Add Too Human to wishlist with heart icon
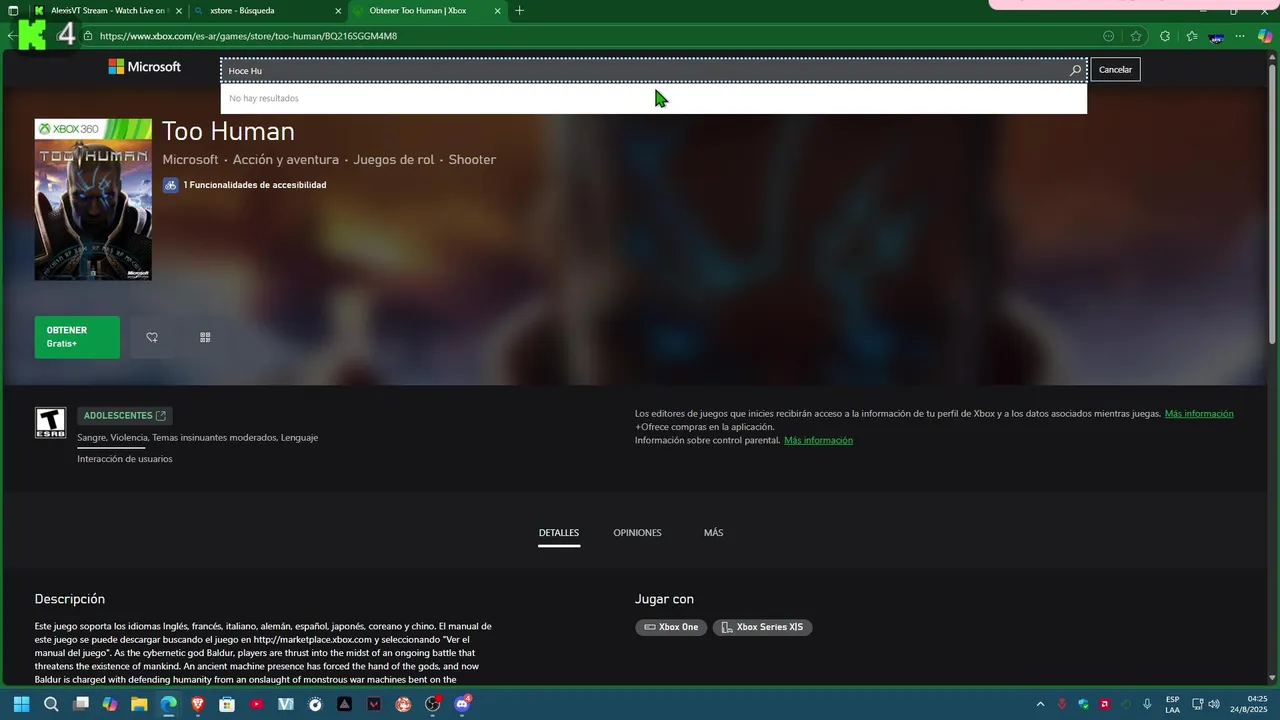The image size is (1280, 720). [x=152, y=338]
